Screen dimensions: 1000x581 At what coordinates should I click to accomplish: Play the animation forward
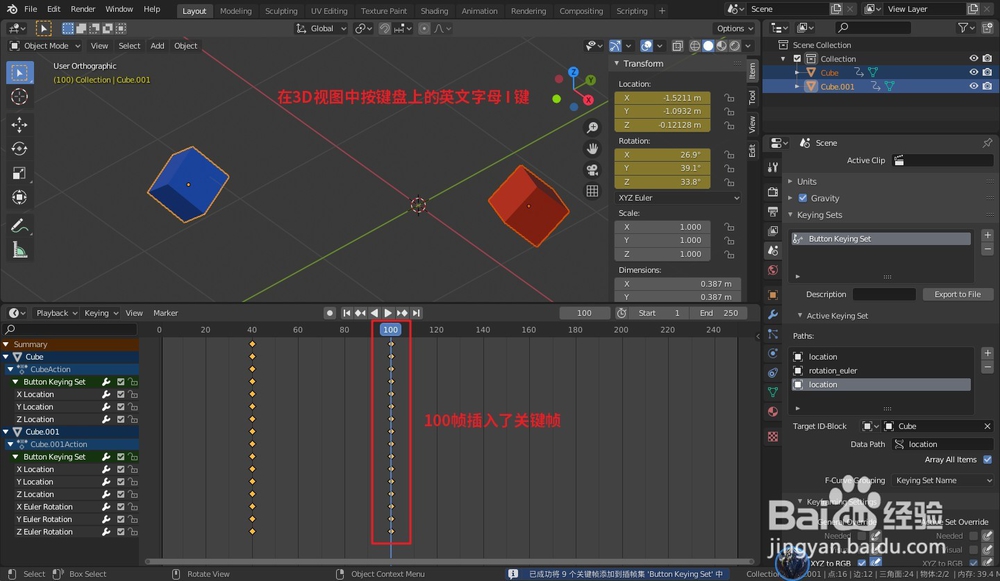point(388,313)
